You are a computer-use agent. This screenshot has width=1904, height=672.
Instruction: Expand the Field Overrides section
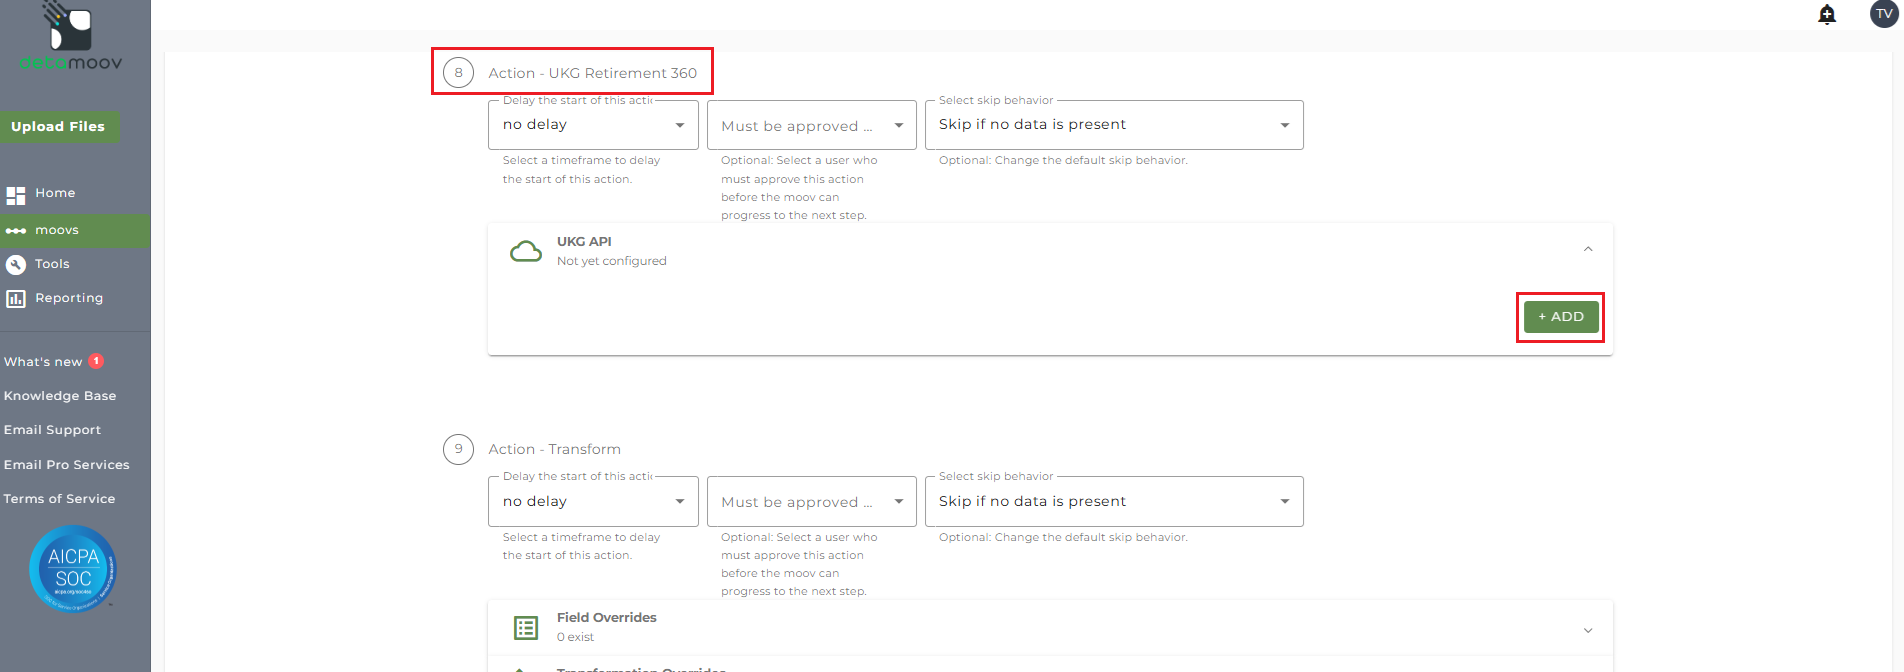[1588, 630]
